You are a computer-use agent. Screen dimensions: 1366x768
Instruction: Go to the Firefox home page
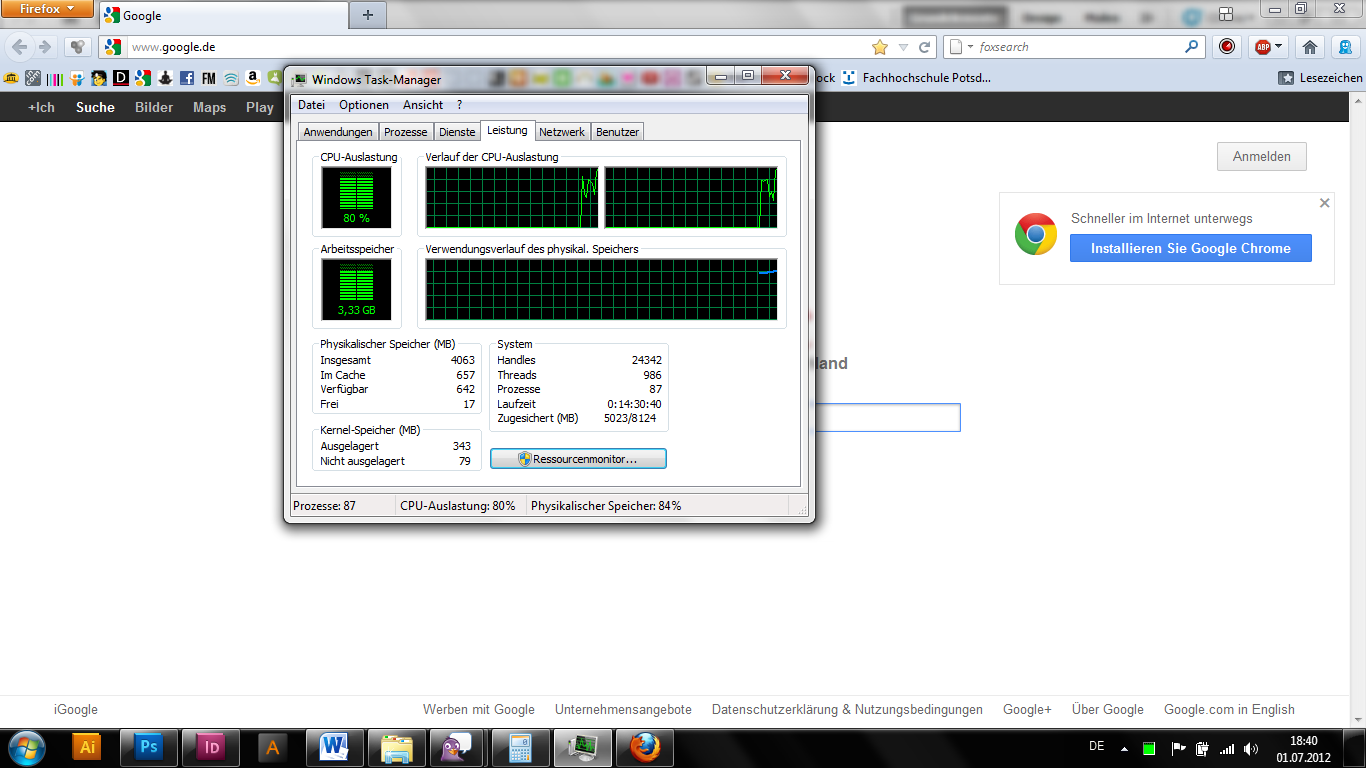point(1310,47)
